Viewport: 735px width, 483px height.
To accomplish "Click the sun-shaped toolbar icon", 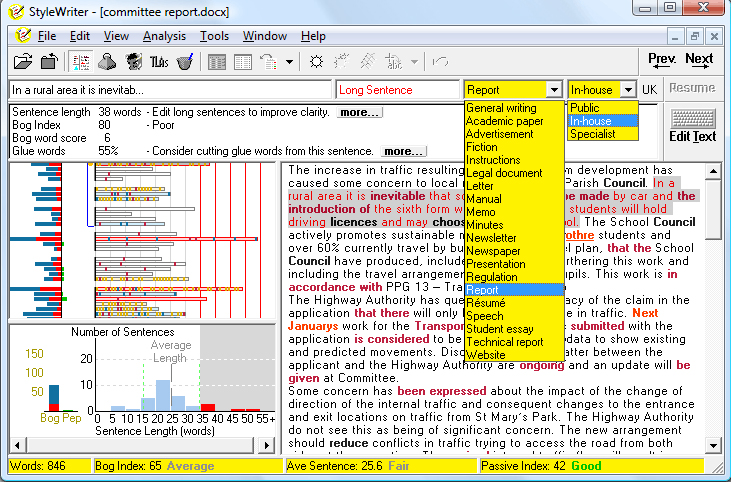I will coord(316,61).
